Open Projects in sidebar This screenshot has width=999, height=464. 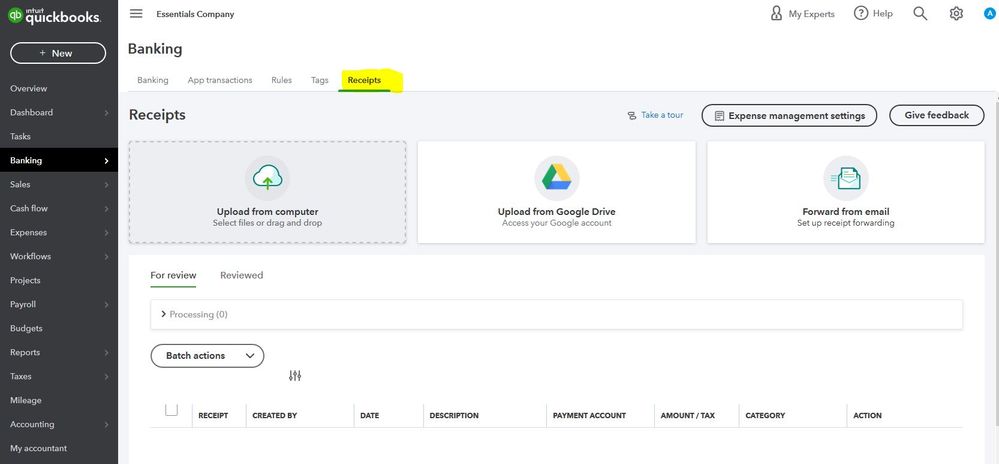point(25,280)
